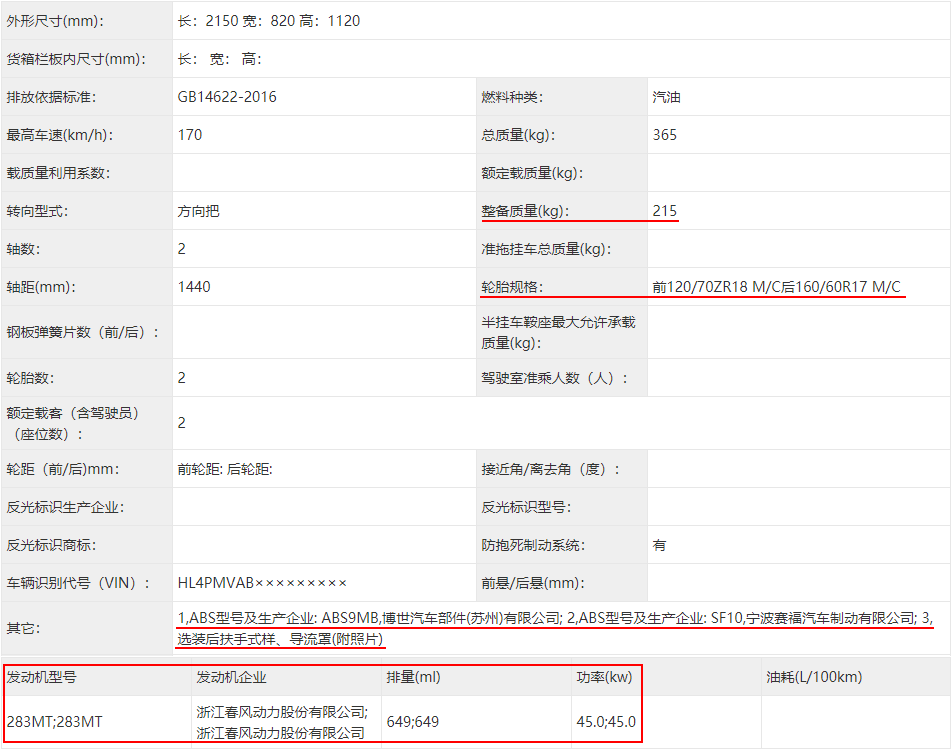952x750 pixels.
Task: Select emission standard GB14622-2016
Action: [x=227, y=97]
